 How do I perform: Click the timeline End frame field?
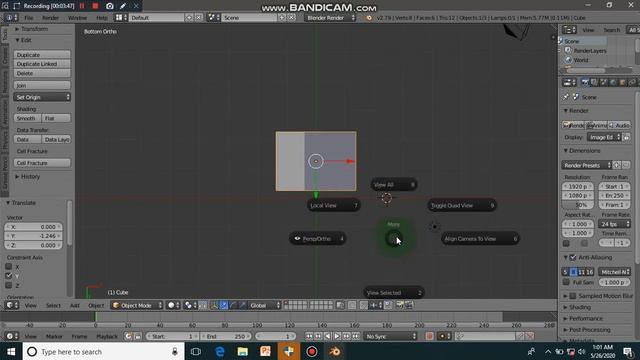pos(227,337)
